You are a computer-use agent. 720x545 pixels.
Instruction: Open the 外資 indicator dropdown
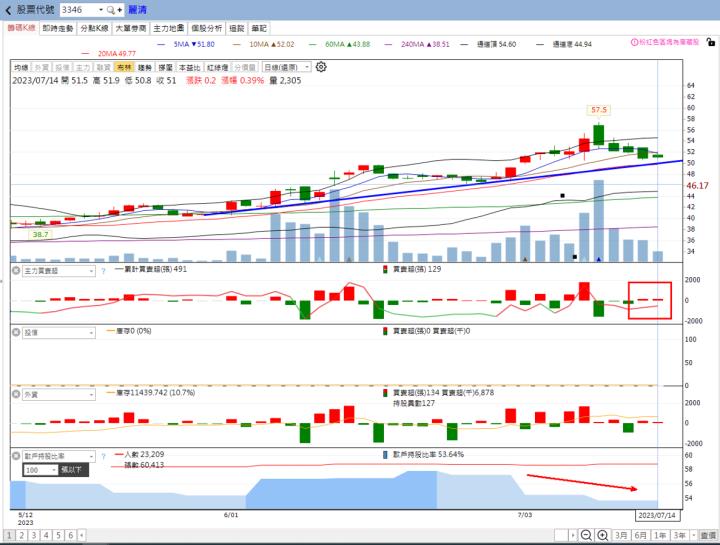pos(59,394)
